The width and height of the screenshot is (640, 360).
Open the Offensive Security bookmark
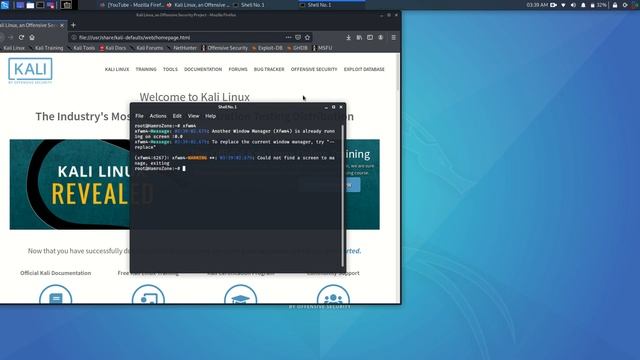click(225, 48)
